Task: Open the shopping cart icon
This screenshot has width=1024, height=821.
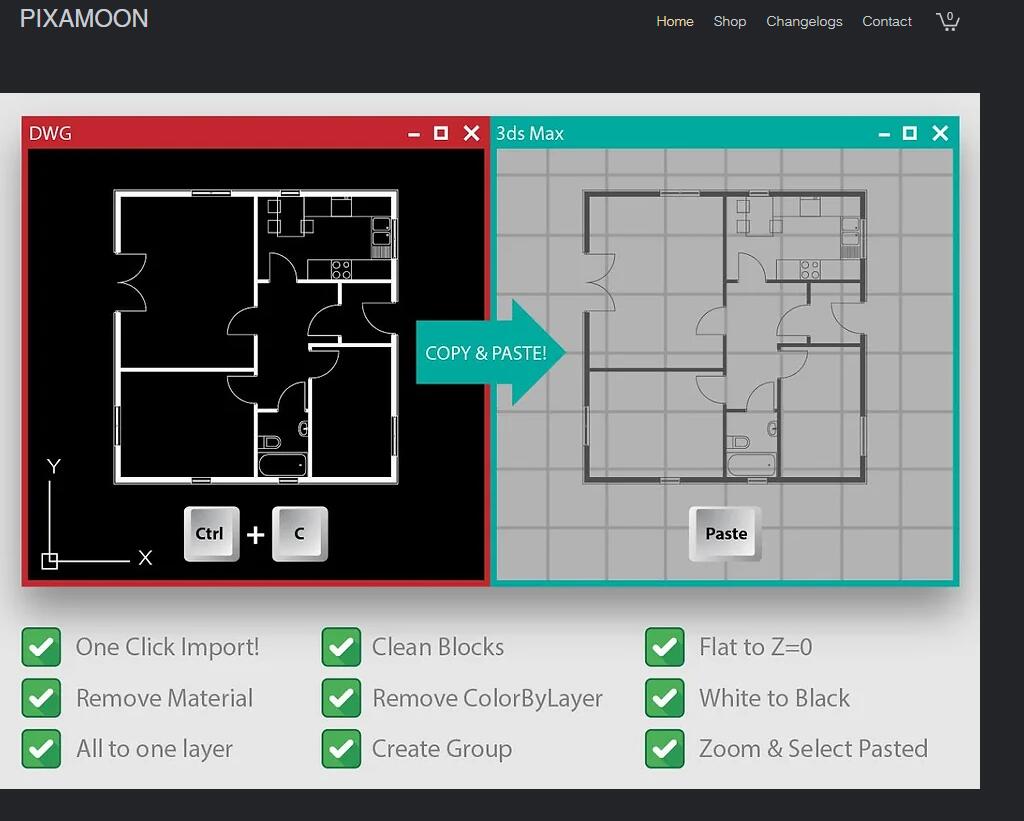Action: pyautogui.click(x=948, y=21)
